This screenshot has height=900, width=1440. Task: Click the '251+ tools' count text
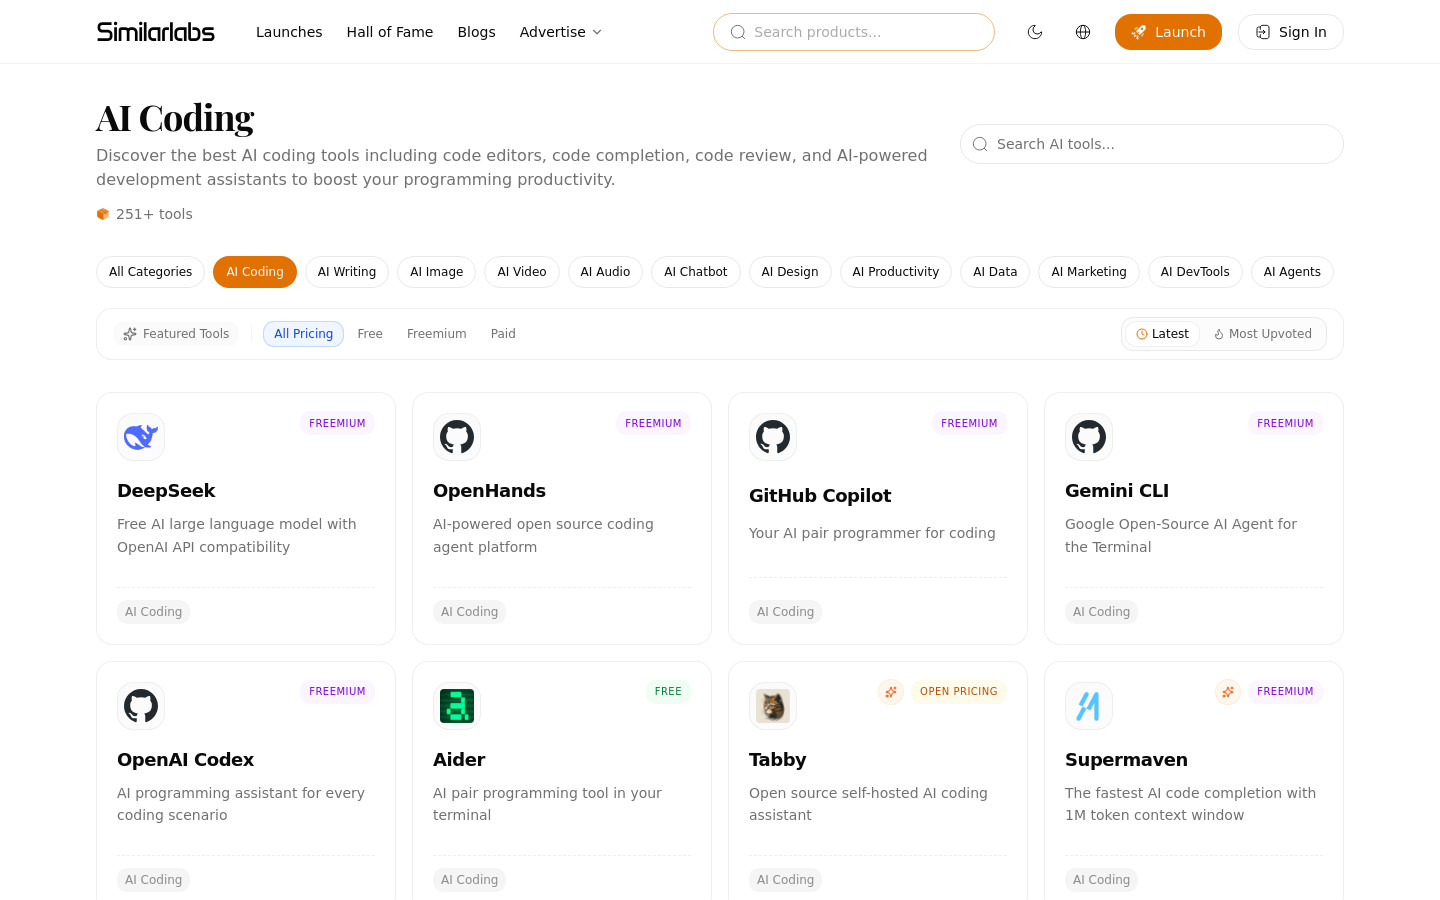click(154, 214)
